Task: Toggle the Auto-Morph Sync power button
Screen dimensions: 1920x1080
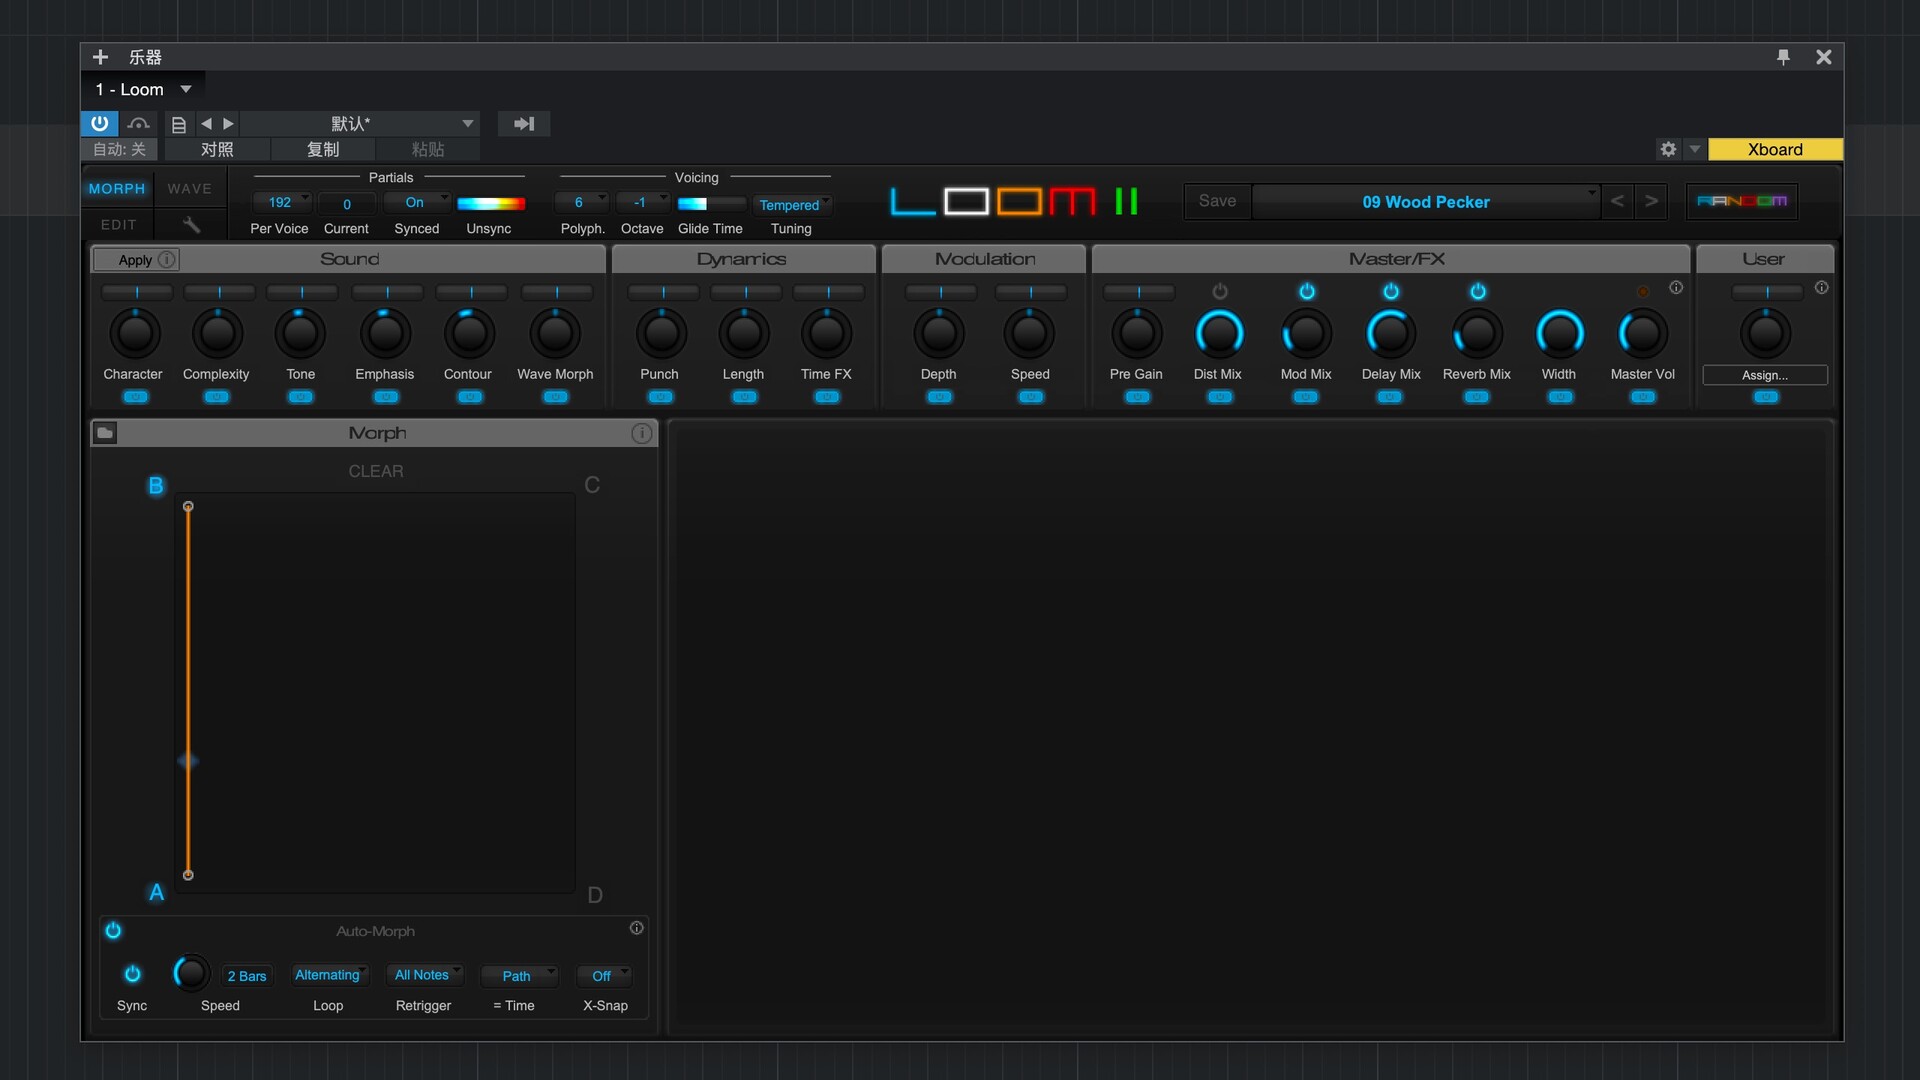Action: [x=132, y=974]
